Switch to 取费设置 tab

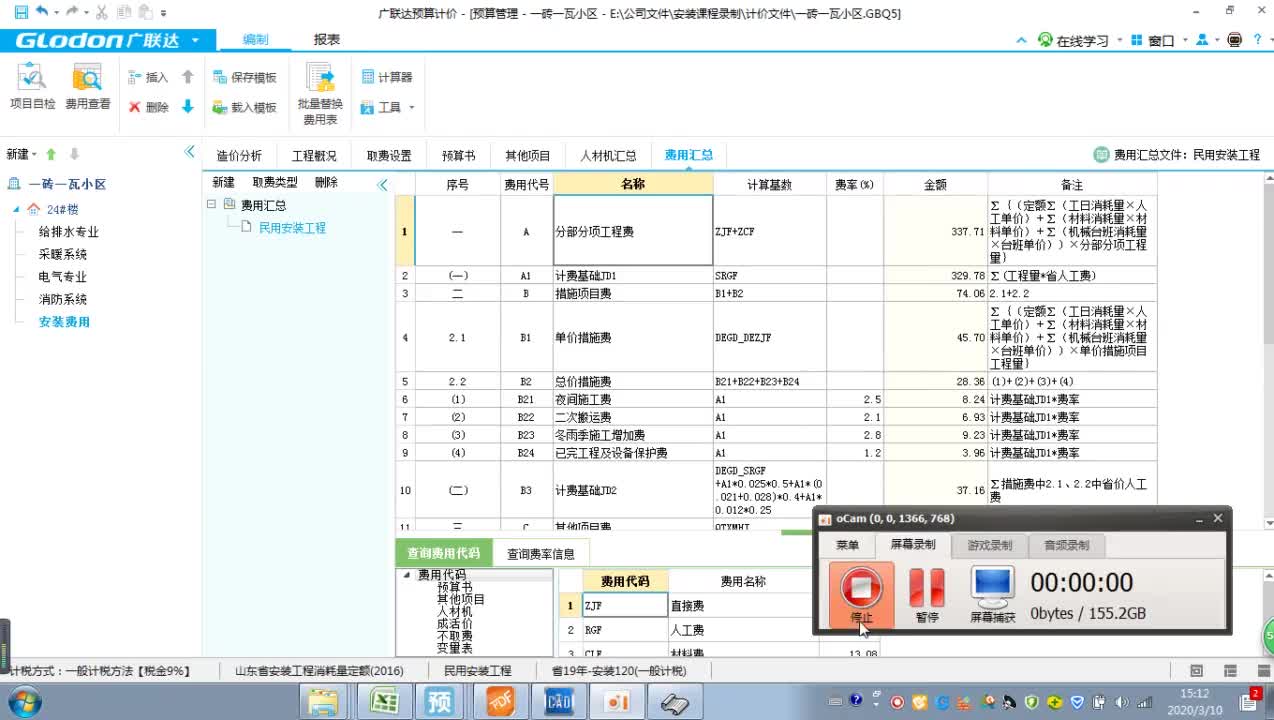point(389,156)
